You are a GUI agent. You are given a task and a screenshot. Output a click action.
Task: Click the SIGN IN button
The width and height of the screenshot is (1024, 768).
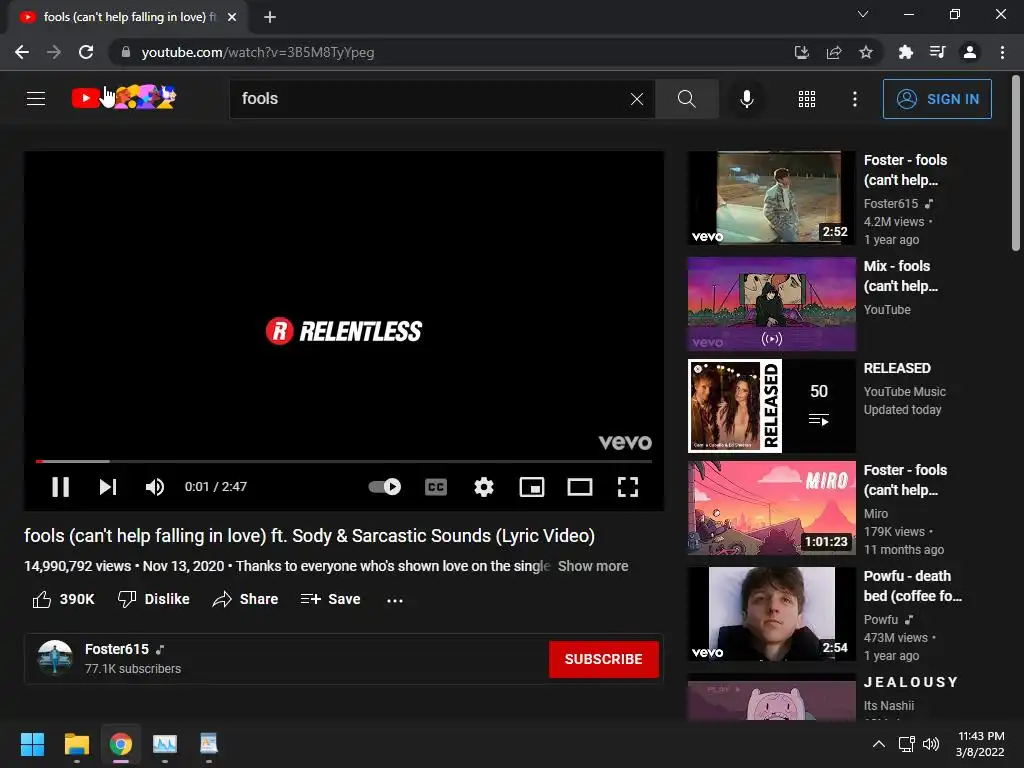(x=937, y=99)
